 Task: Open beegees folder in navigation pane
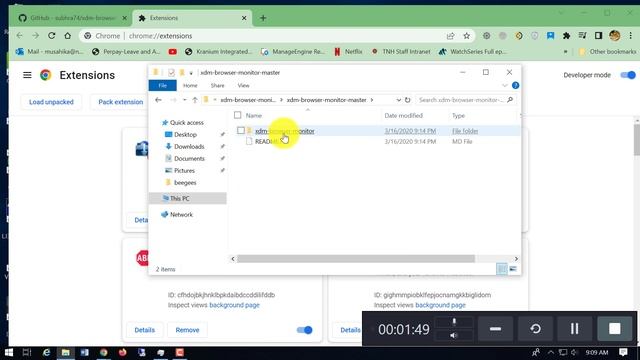click(x=185, y=182)
